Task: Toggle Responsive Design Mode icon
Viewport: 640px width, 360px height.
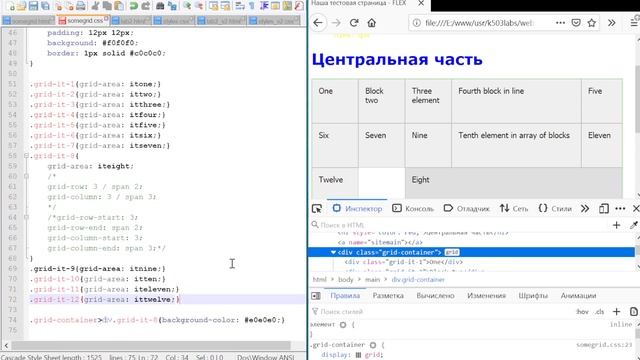Action: tap(604, 209)
